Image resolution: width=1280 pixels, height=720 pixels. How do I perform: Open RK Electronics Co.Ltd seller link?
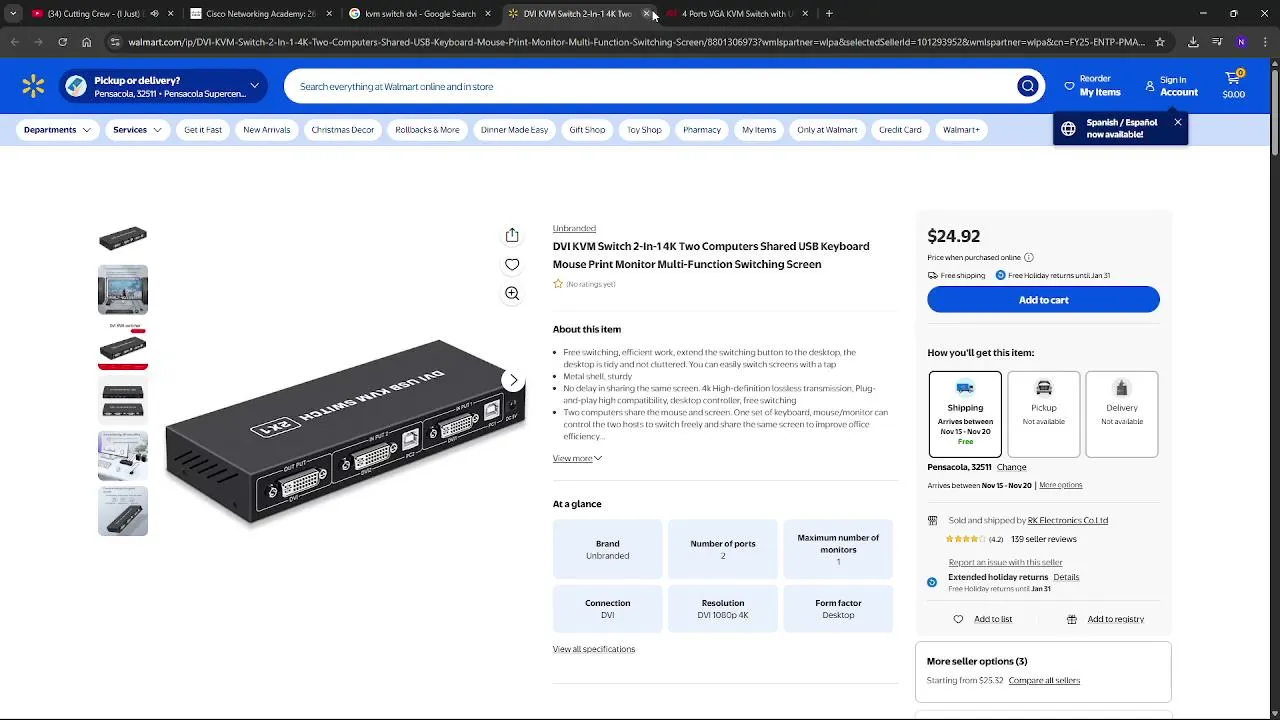(1068, 520)
